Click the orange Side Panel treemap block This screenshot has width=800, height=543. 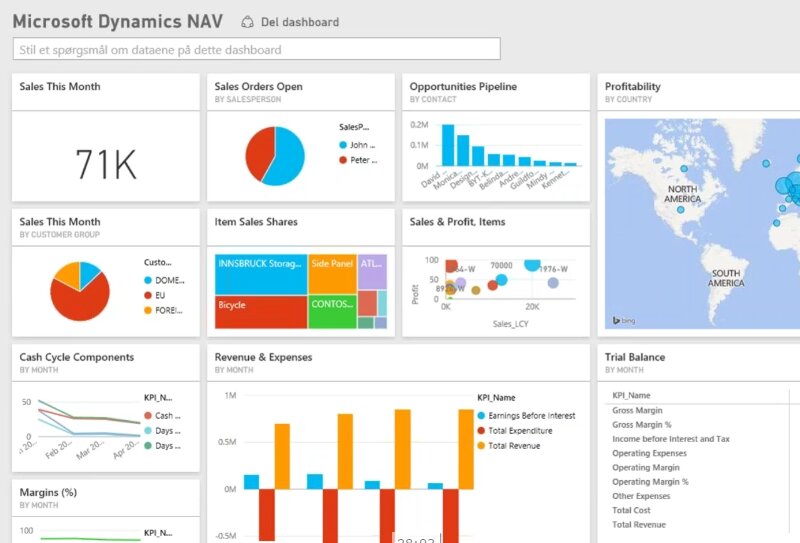click(331, 270)
